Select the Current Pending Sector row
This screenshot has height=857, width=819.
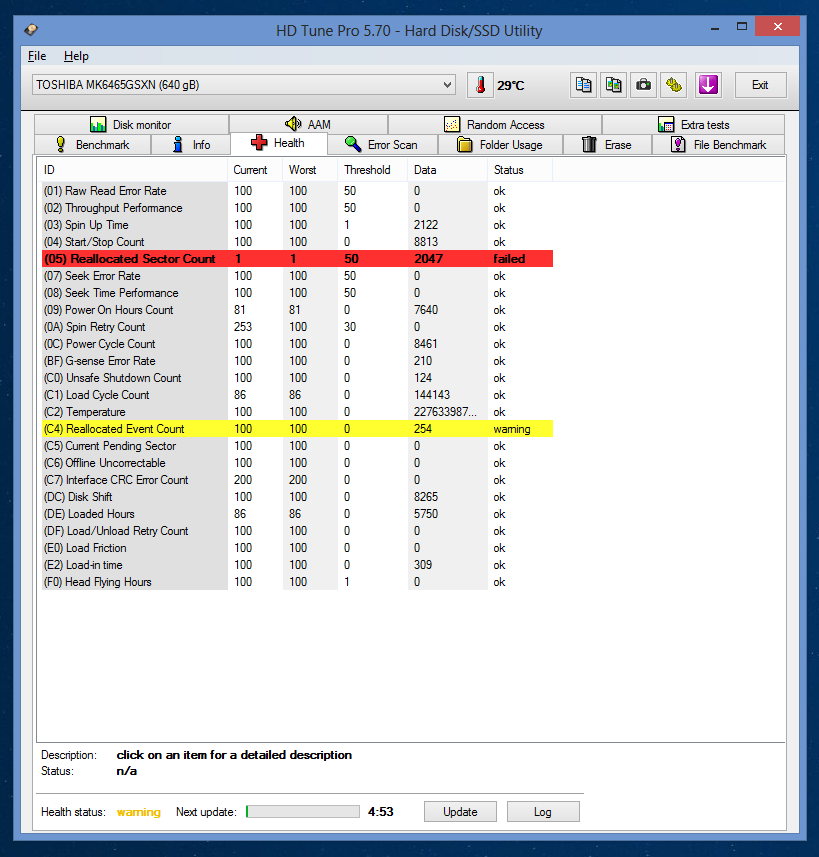pos(297,446)
